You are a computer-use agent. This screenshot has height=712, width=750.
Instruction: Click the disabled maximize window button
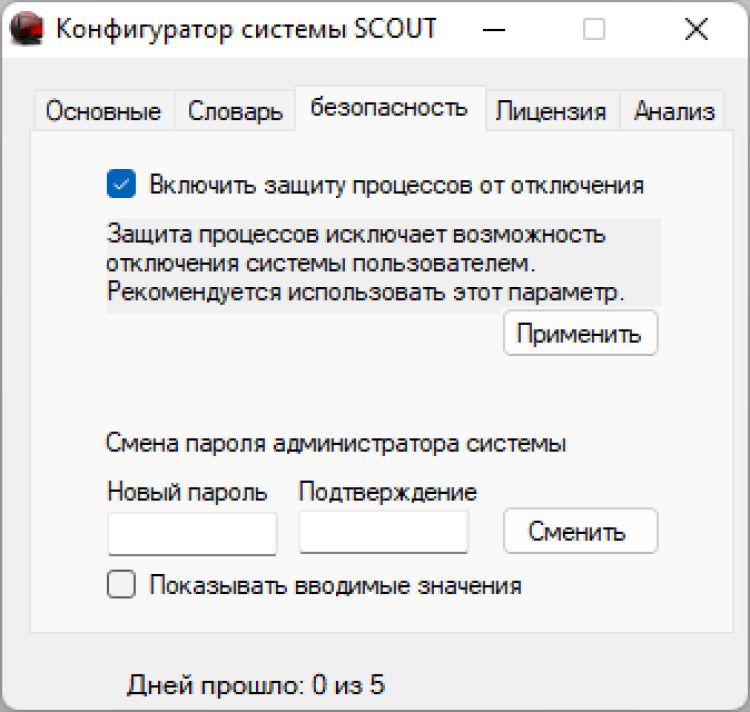coord(594,30)
